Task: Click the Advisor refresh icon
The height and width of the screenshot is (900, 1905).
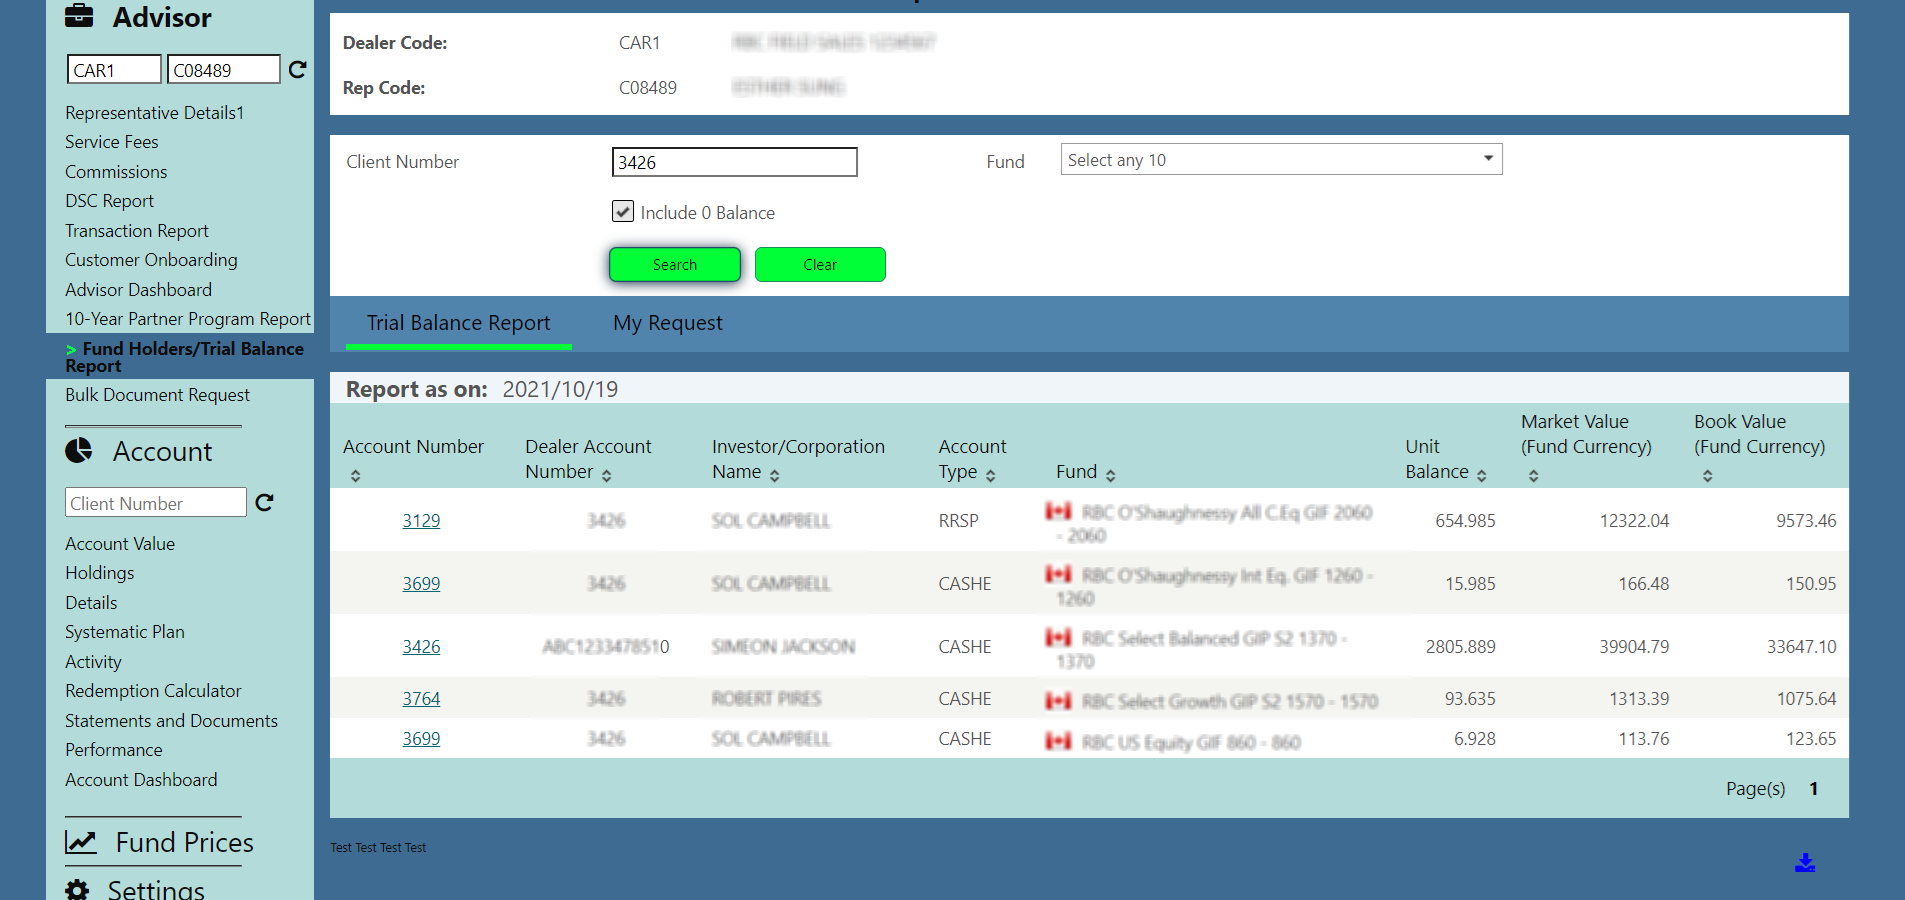Action: pos(297,70)
